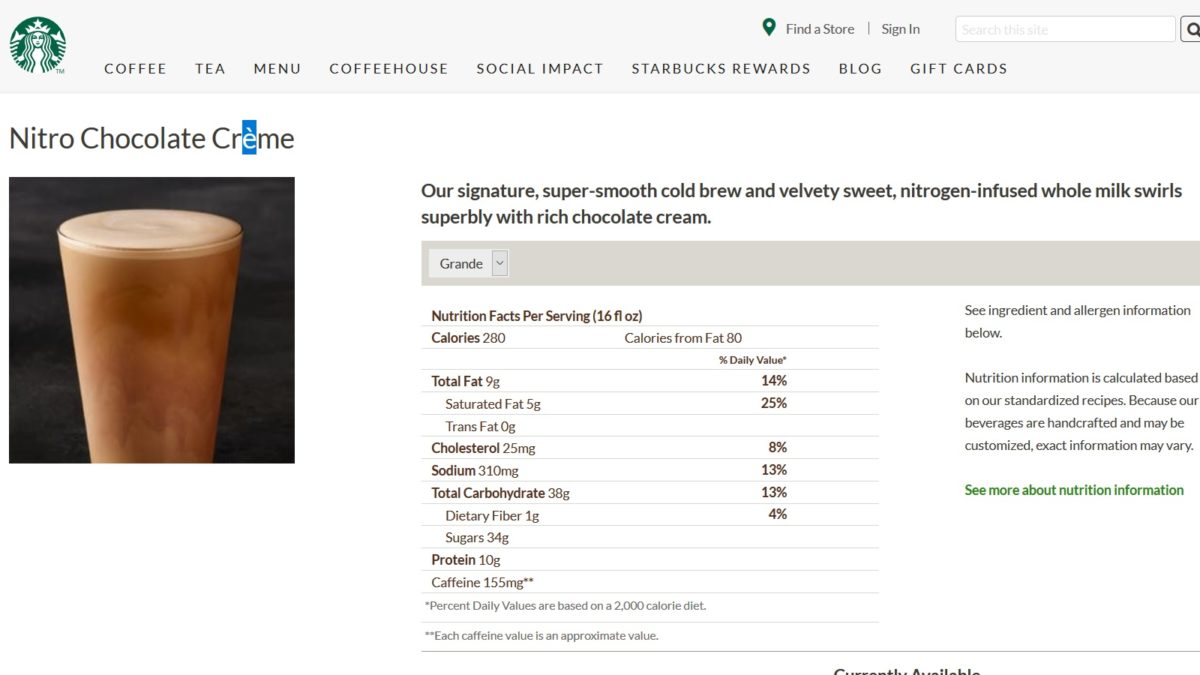The width and height of the screenshot is (1200, 675).
Task: Open the Coffeehouse menu
Action: point(389,69)
